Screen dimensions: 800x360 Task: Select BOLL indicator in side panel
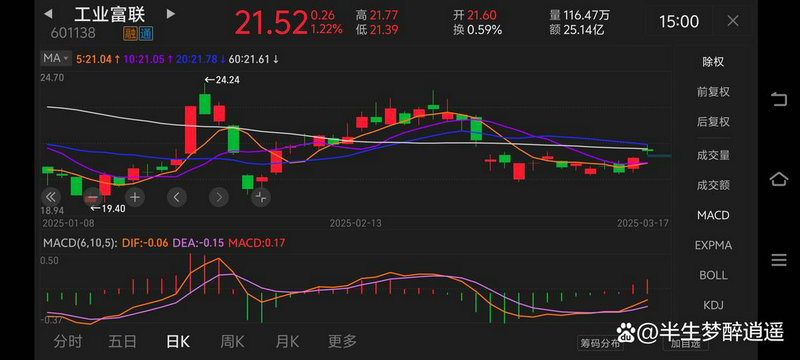[713, 275]
